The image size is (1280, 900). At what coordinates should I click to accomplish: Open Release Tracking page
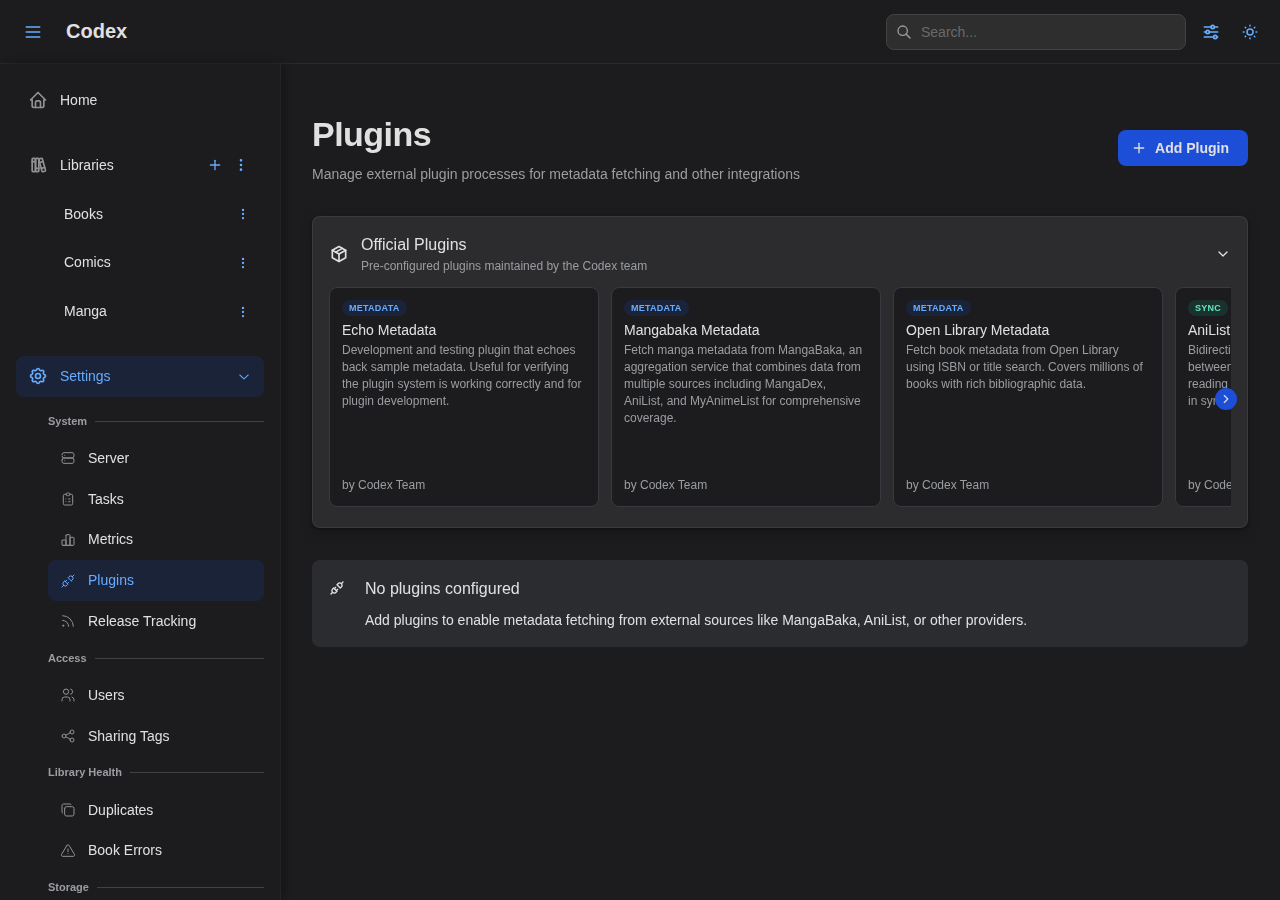[156, 621]
